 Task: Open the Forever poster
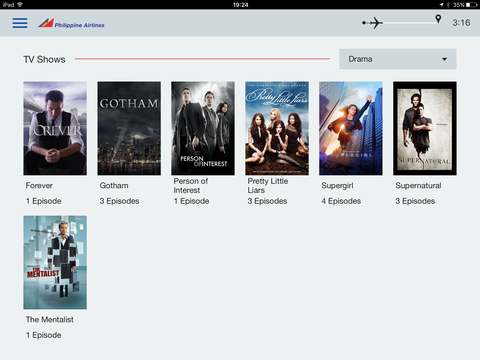55,128
